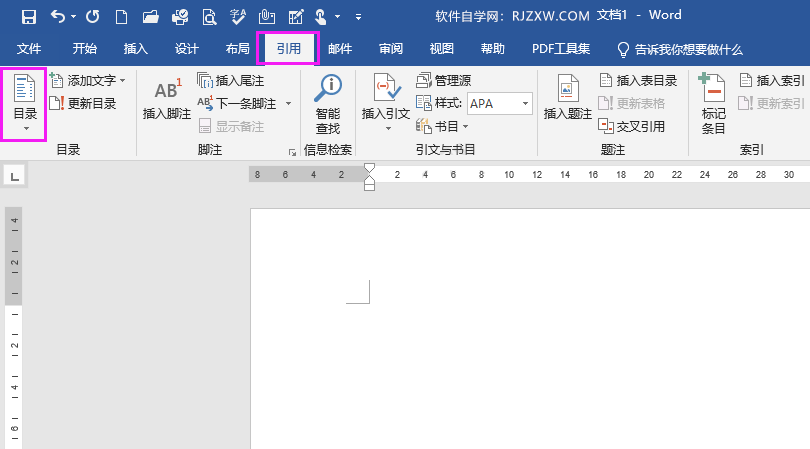
Task: Switch to the 帮助 tab
Action: click(x=492, y=49)
